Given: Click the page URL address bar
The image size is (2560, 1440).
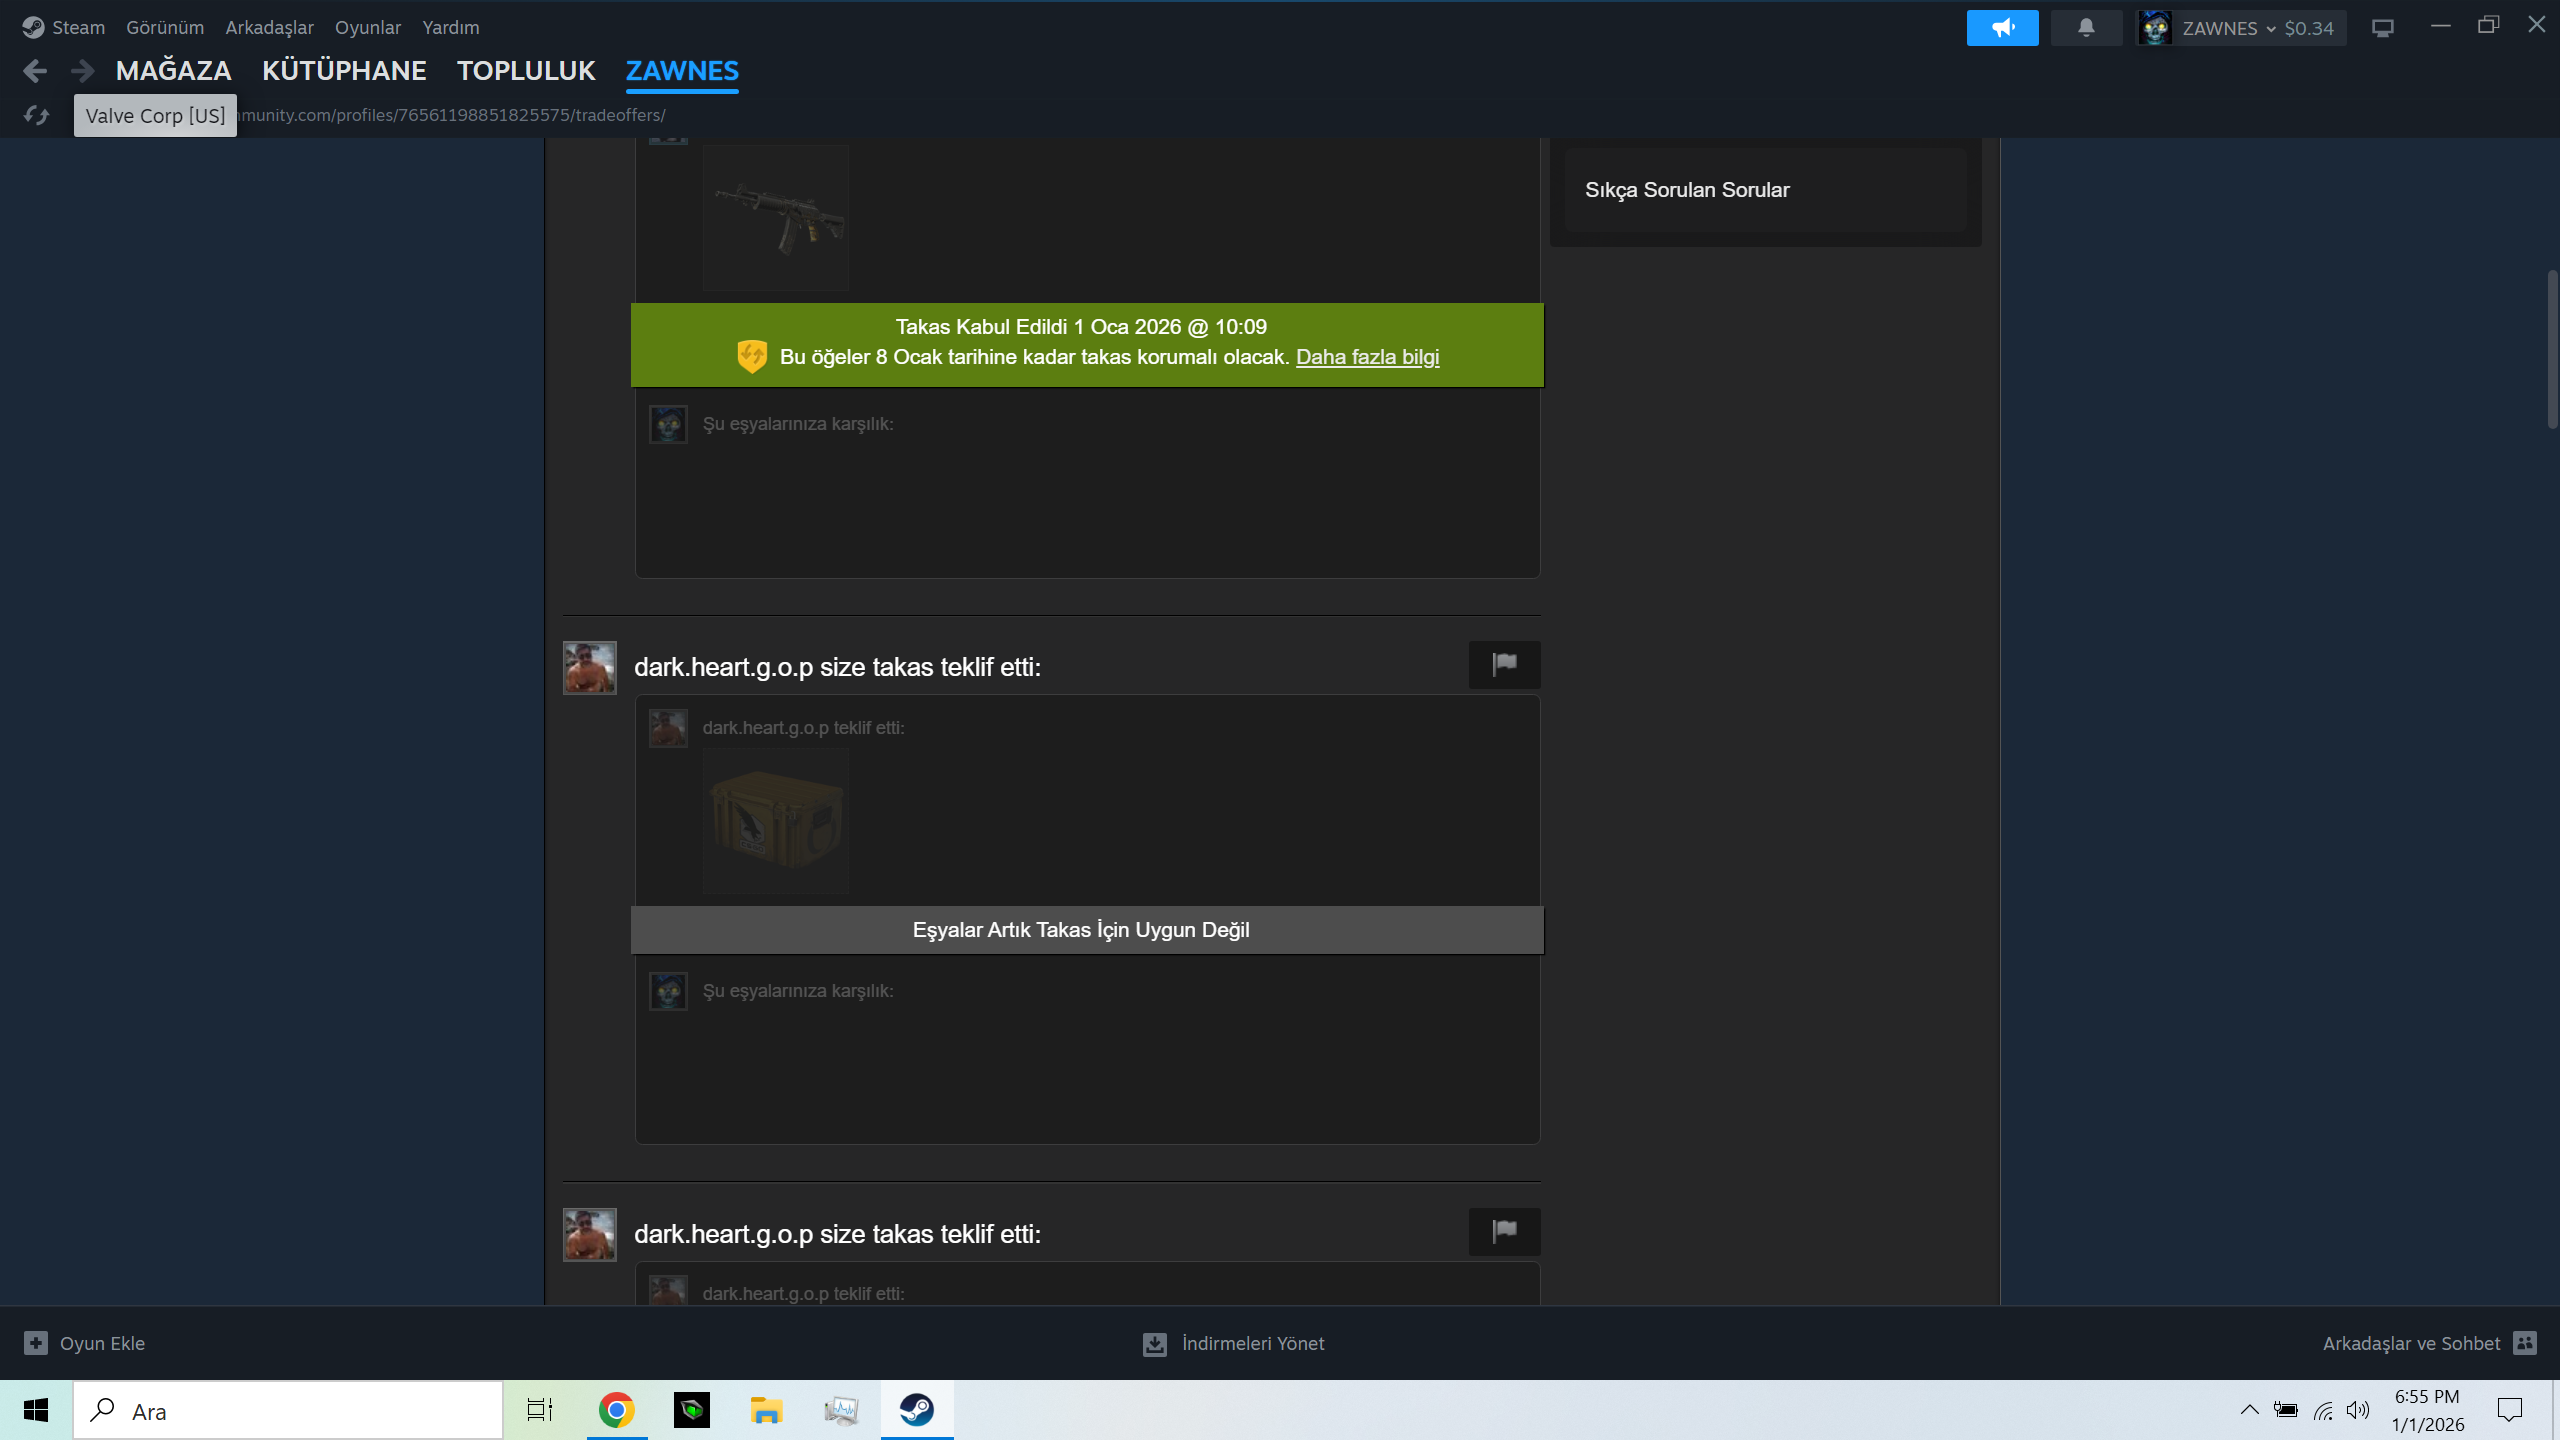Looking at the screenshot, I should (x=453, y=115).
